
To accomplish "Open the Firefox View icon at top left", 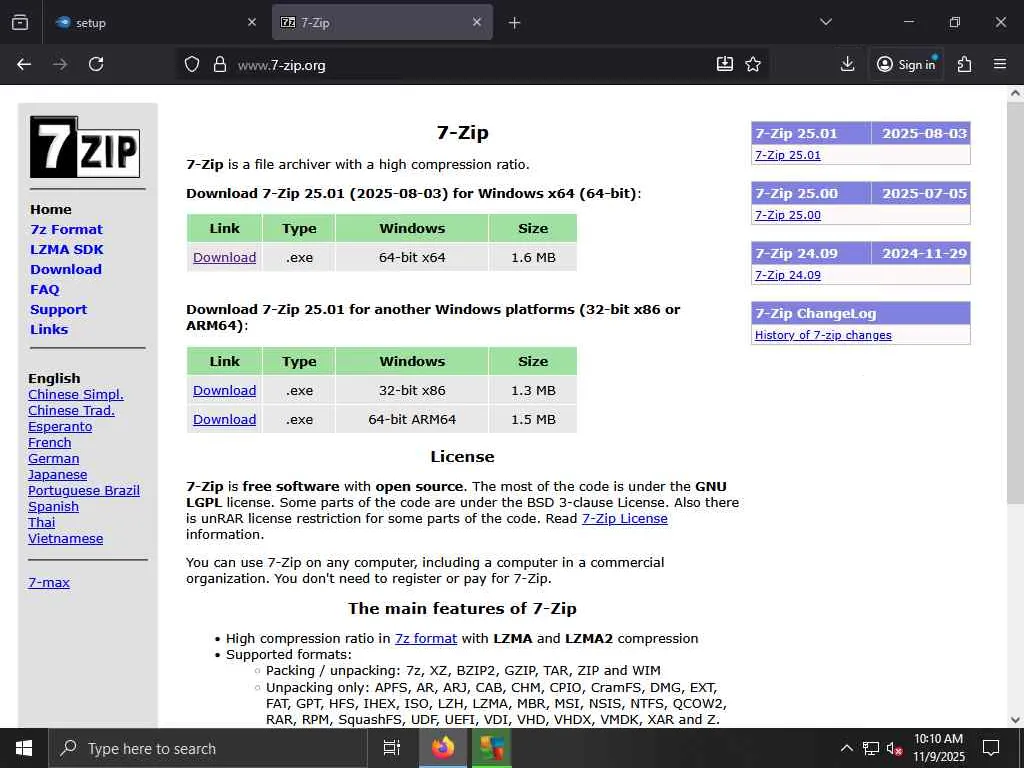I will tap(20, 22).
